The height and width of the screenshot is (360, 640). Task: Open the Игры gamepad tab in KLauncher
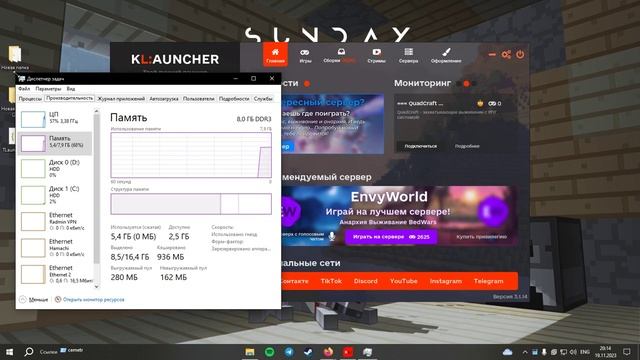point(305,56)
